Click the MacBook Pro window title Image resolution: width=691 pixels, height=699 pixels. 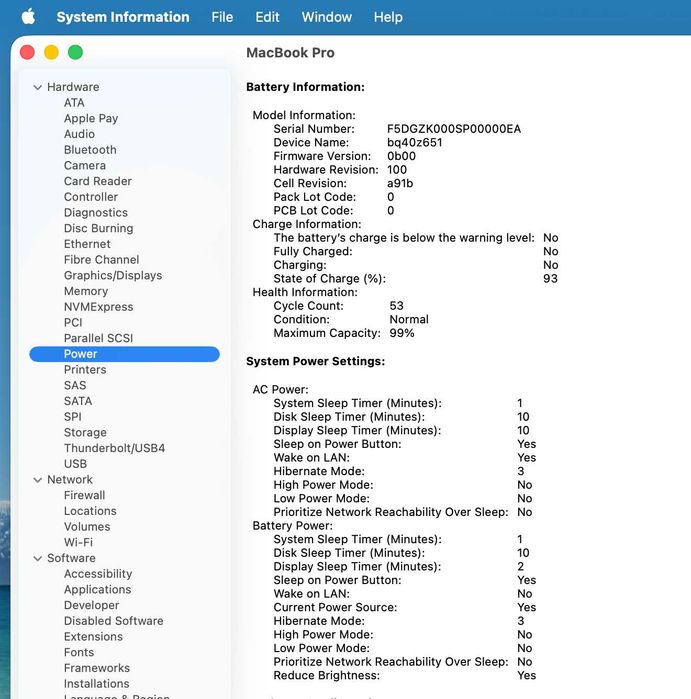[x=290, y=53]
